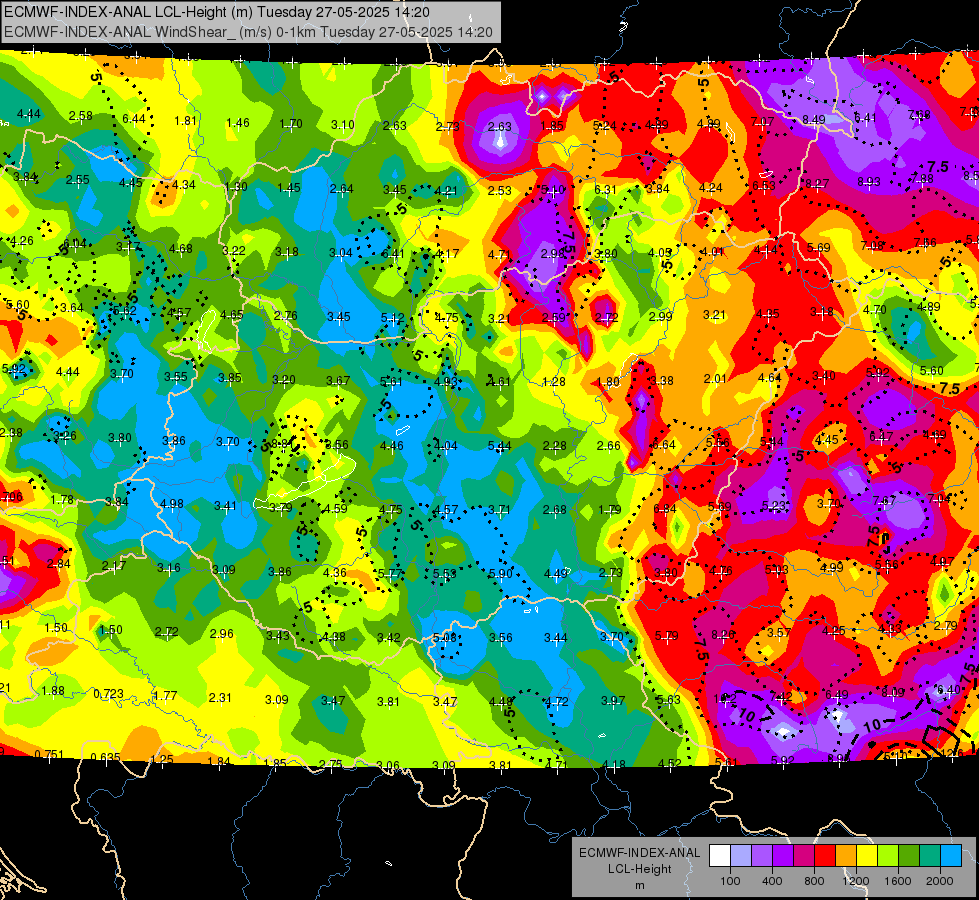
Task: Click wind shear value '5.79'
Action: point(666,636)
